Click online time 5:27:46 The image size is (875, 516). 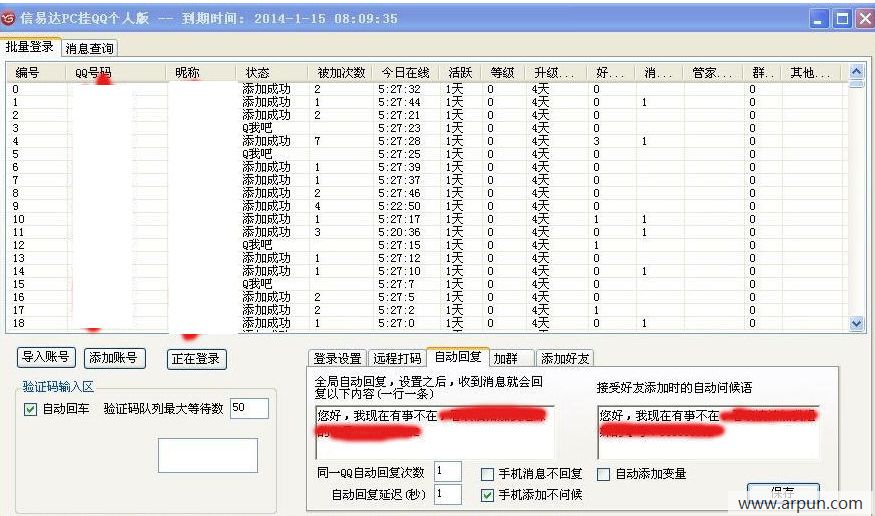[x=399, y=193]
